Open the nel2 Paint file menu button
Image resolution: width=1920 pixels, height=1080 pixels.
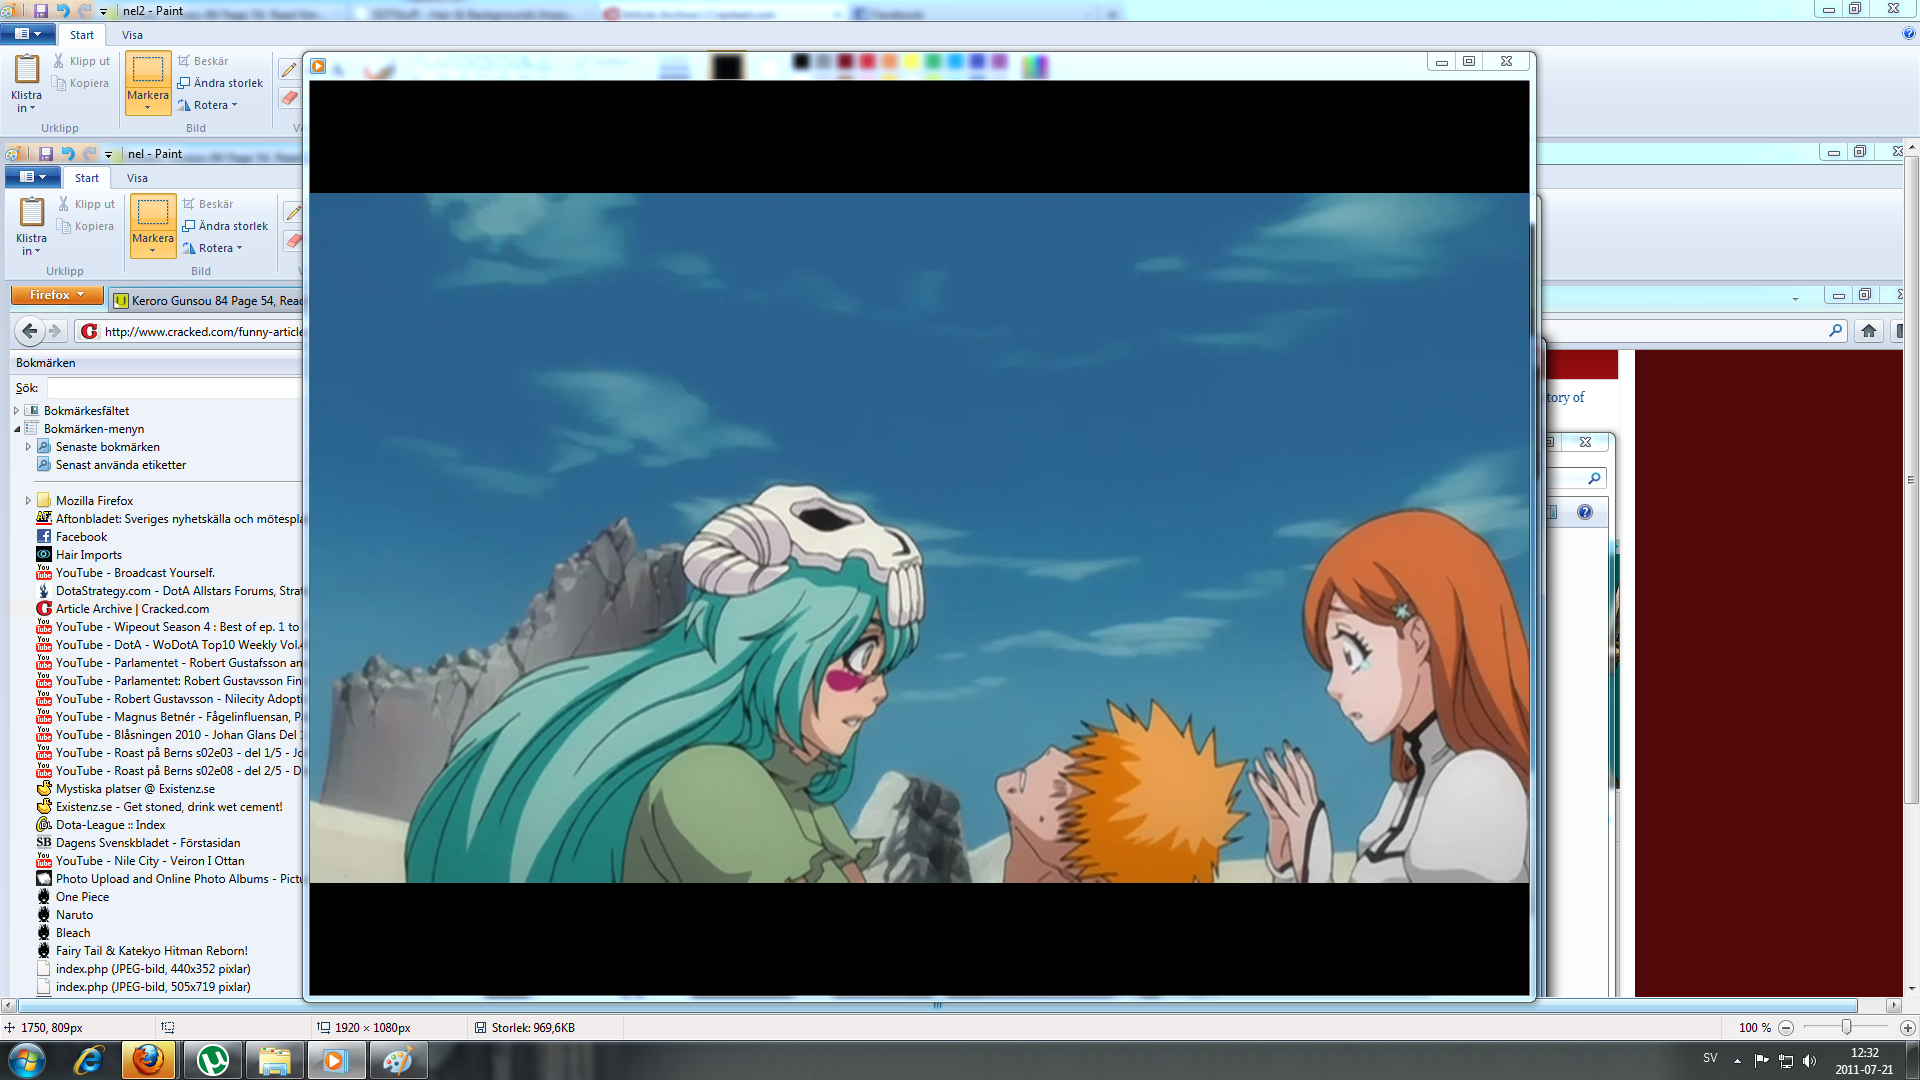click(27, 34)
